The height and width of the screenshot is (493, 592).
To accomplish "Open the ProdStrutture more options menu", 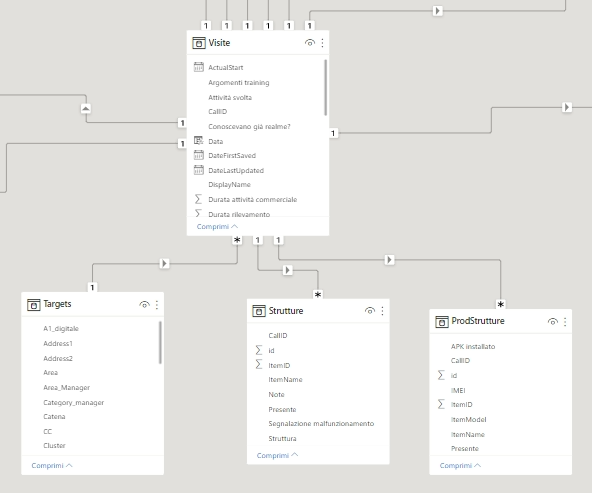I will click(565, 322).
